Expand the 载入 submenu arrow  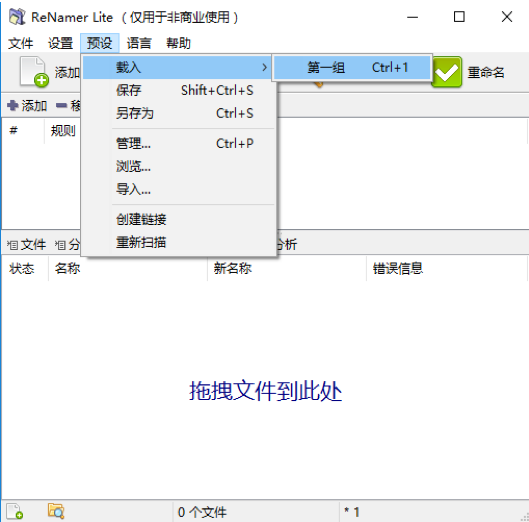point(264,67)
